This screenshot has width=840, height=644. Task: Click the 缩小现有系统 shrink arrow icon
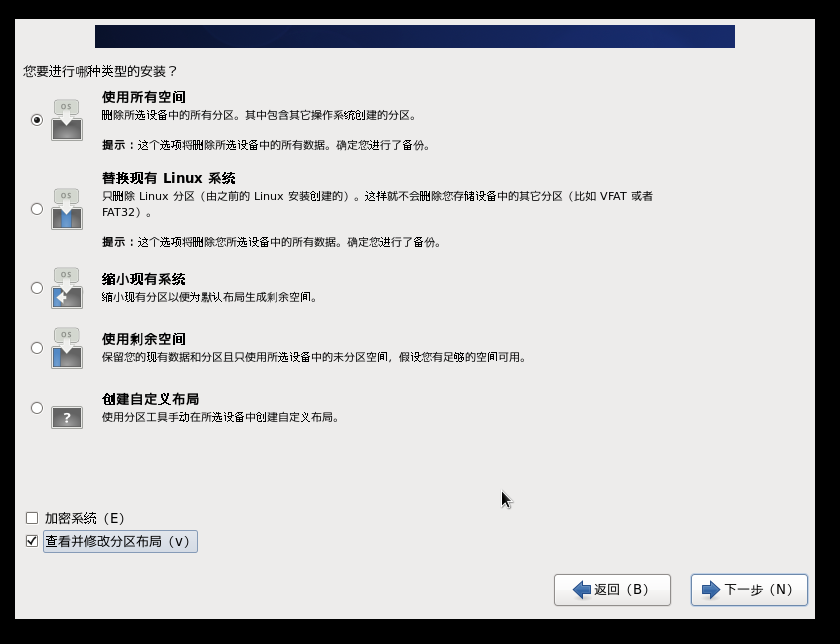pyautogui.click(x=67, y=288)
